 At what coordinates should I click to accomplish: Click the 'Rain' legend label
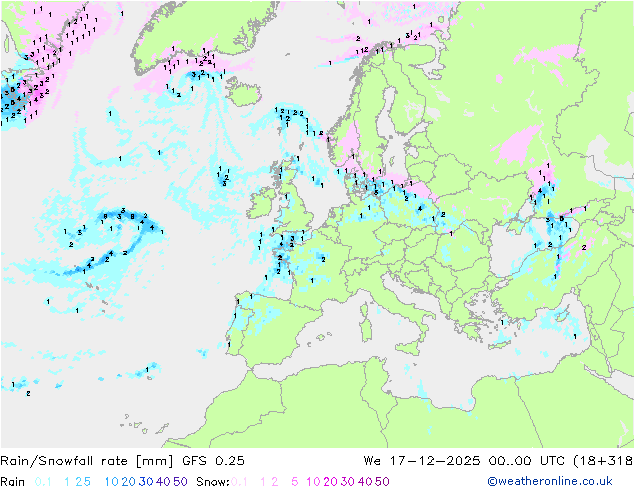(13, 482)
